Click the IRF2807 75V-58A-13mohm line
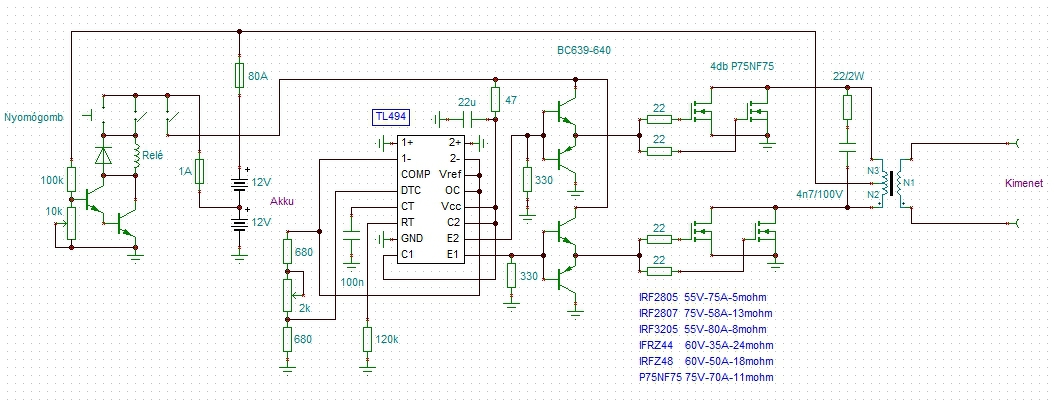The width and height of the screenshot is (1054, 403). coord(705,313)
